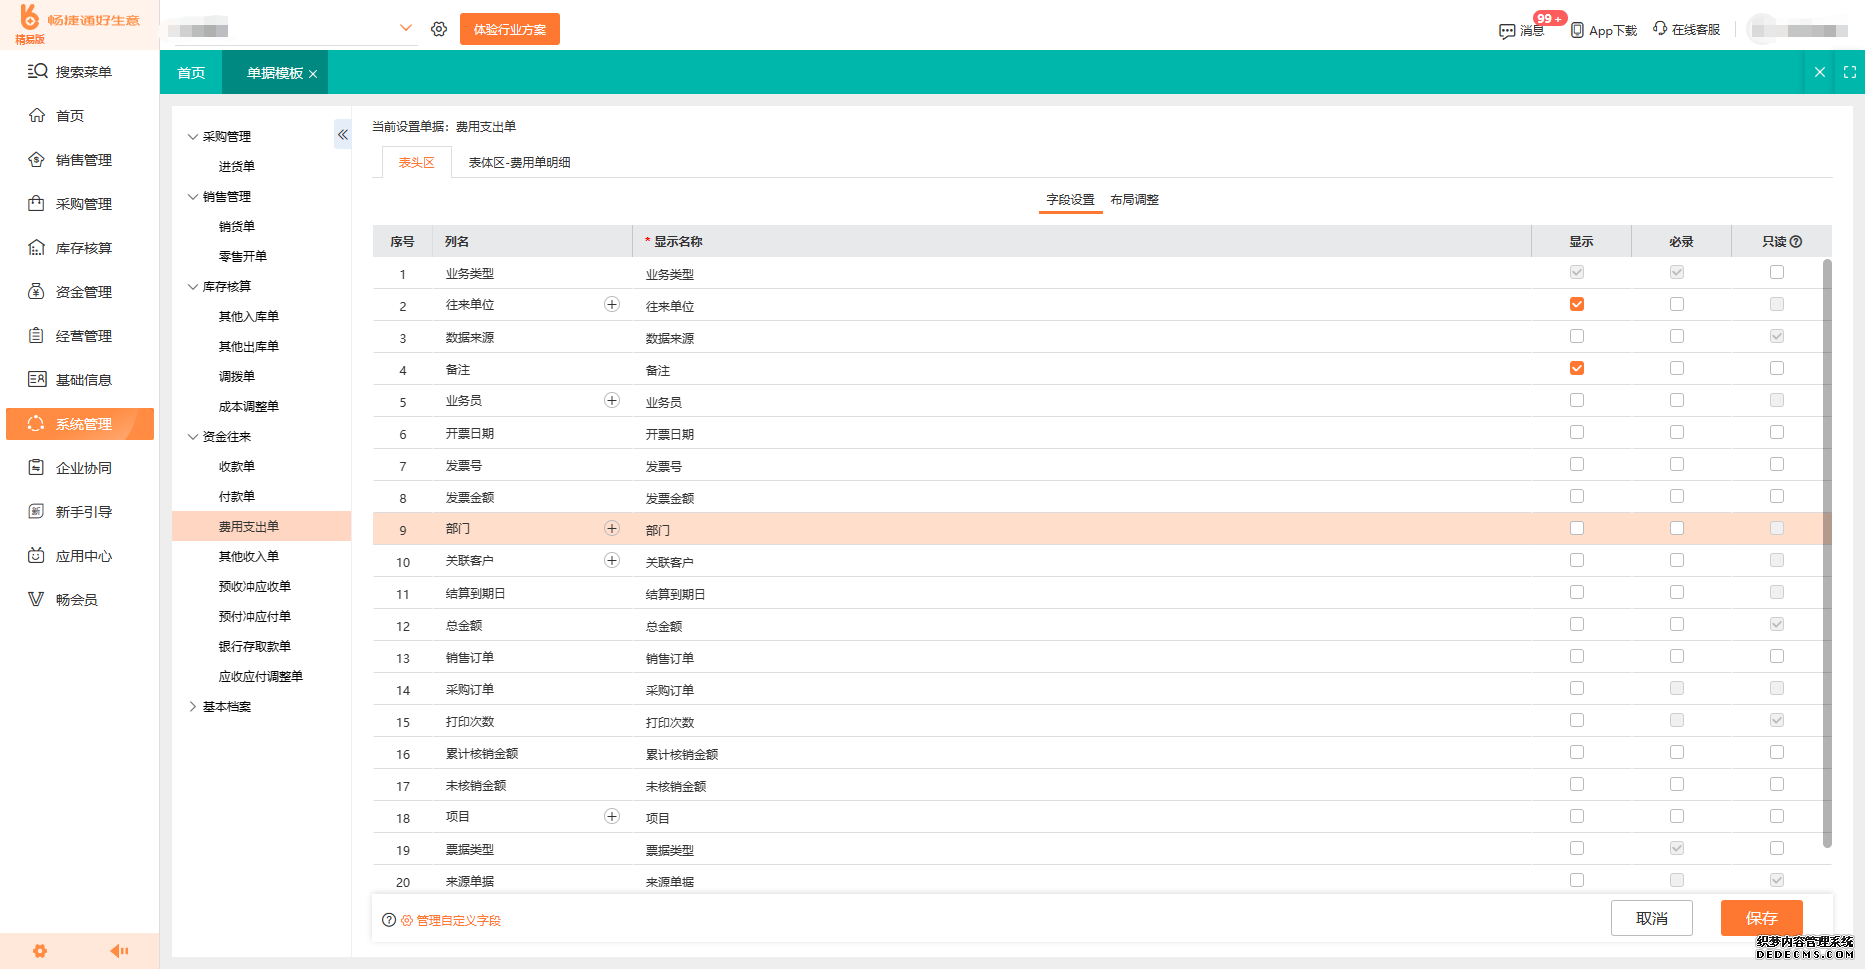Switch to the 布局调整 tab
Screen dimensions: 1865x969
point(1134,200)
